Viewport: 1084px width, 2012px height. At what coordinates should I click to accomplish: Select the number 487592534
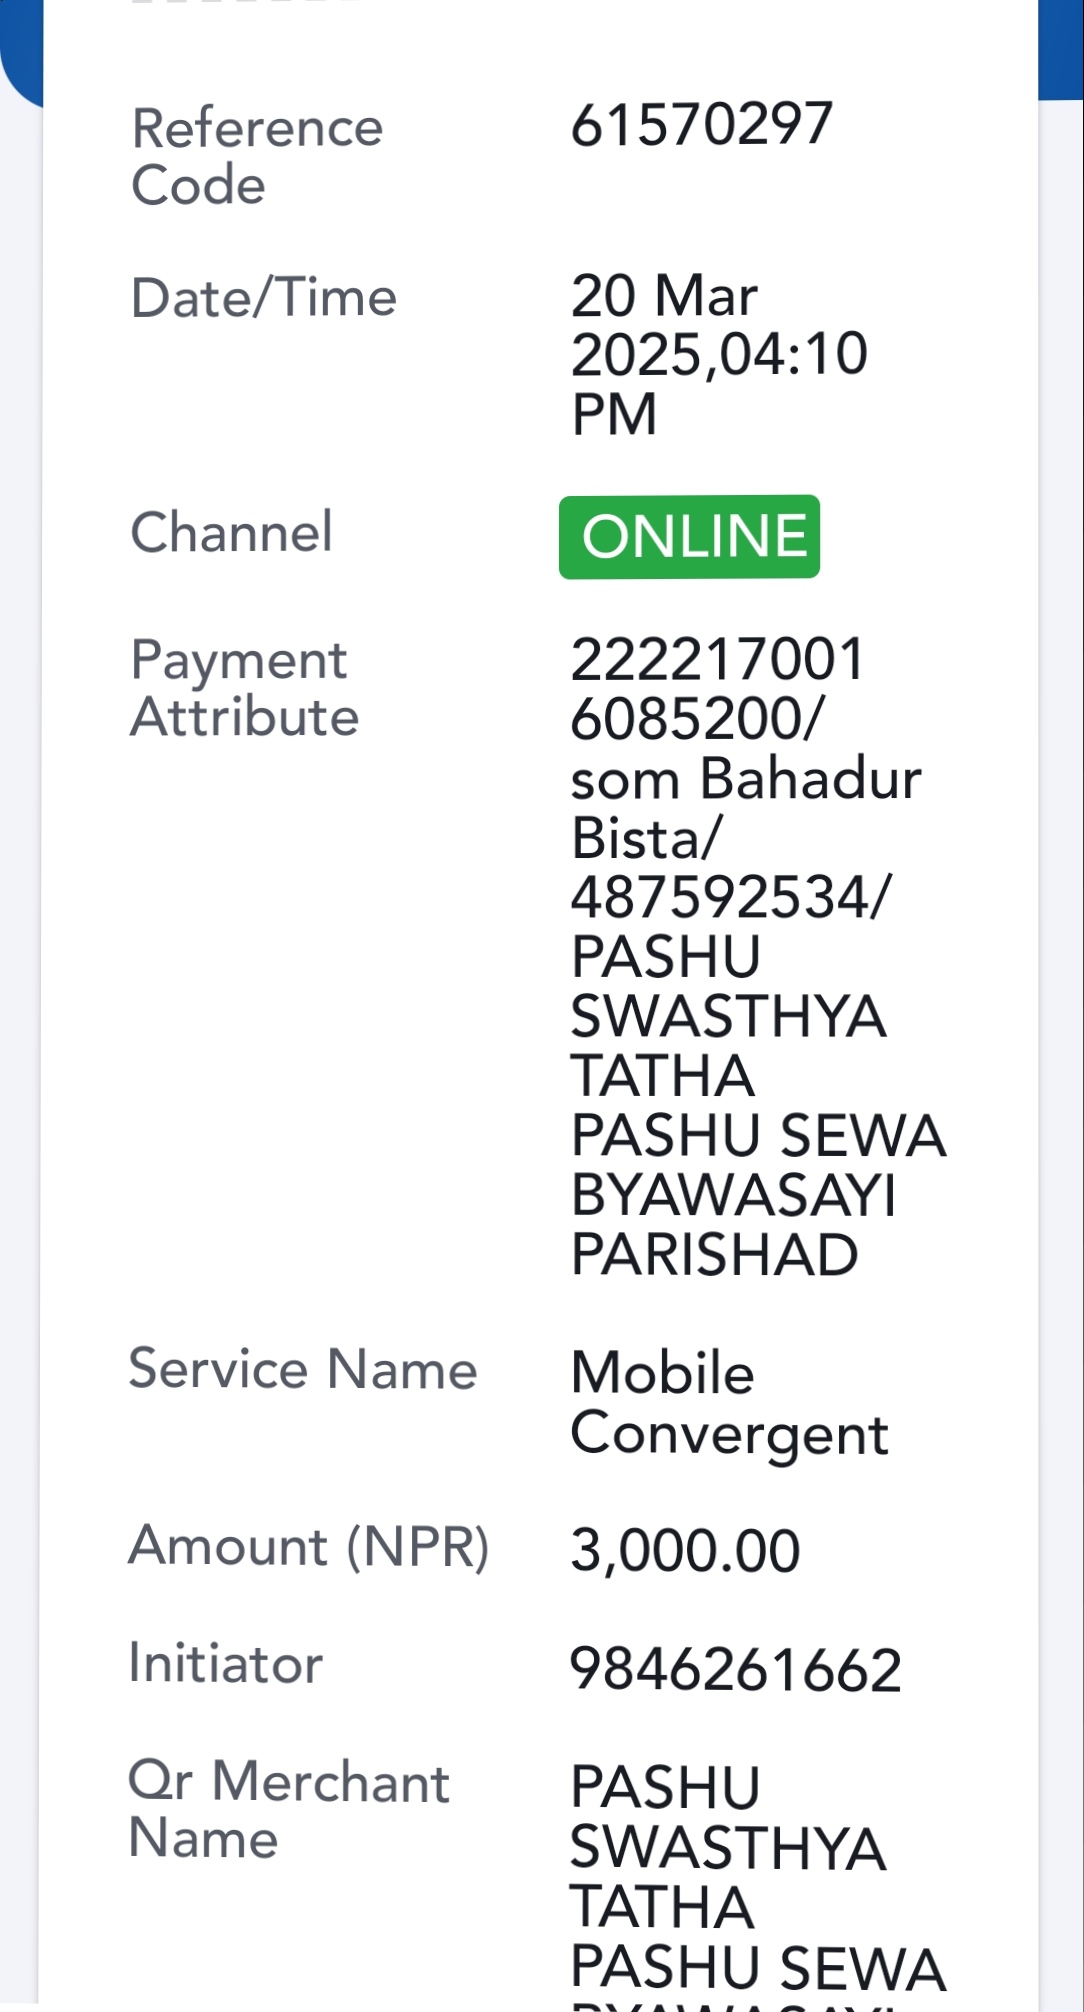pos(730,897)
